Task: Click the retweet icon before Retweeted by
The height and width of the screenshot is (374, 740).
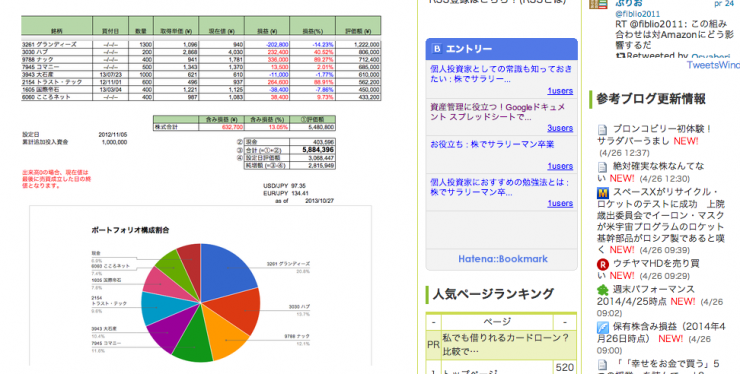Action: coord(620,56)
